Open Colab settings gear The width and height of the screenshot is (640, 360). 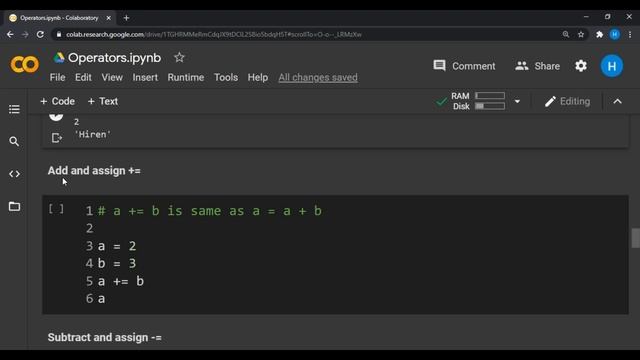click(x=581, y=66)
